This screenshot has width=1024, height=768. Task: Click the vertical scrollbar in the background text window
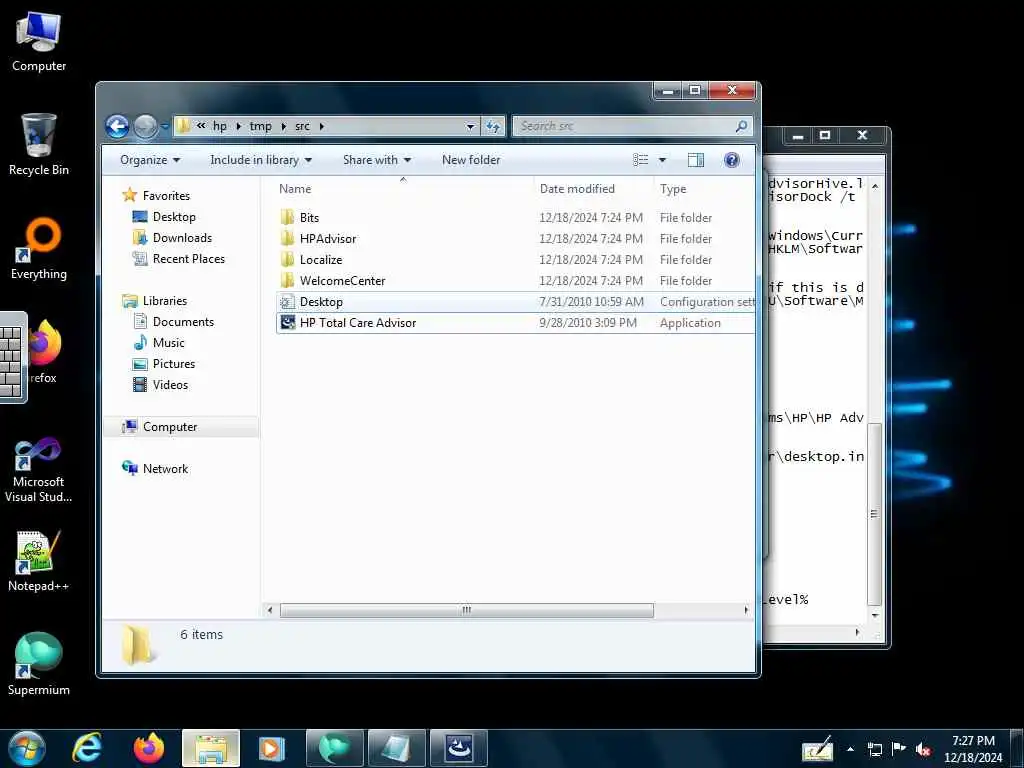coord(874,515)
